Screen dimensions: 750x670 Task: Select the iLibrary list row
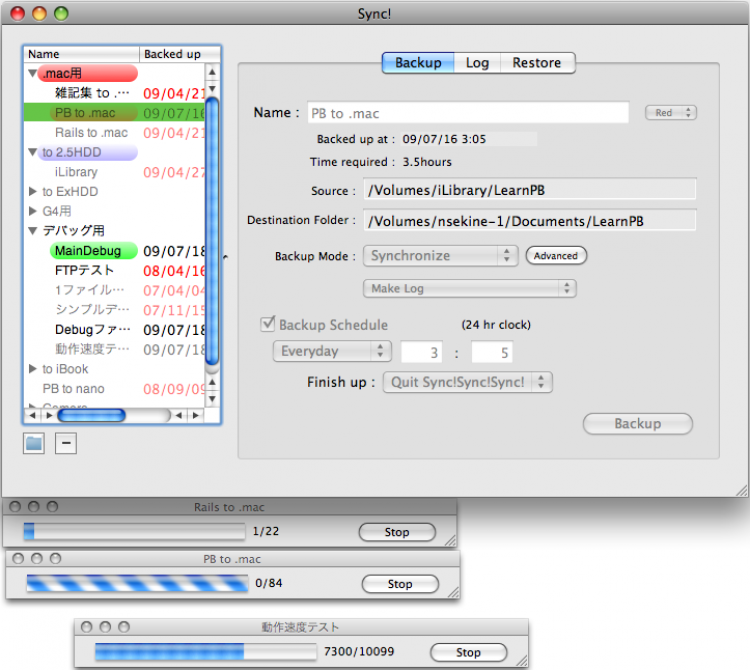point(114,172)
